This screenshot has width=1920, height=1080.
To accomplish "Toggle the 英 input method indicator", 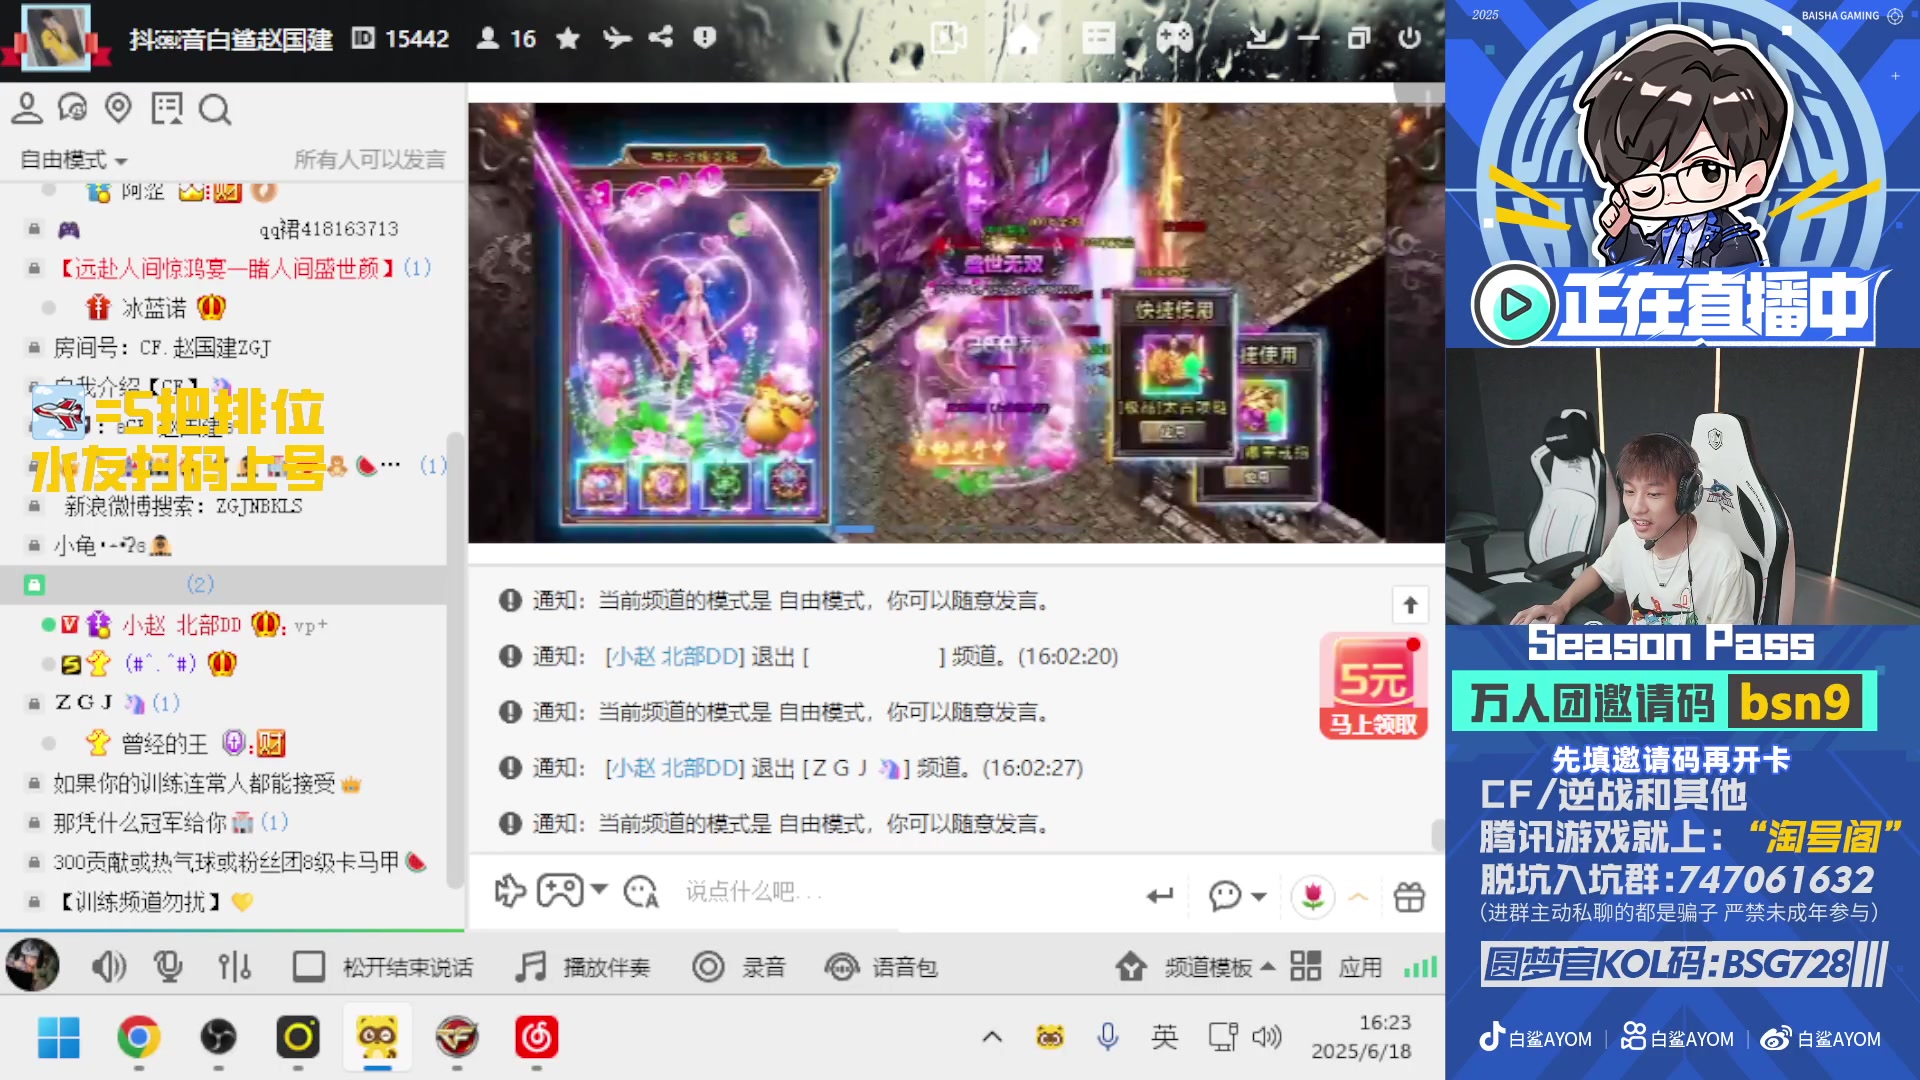I will pos(1164,1037).
